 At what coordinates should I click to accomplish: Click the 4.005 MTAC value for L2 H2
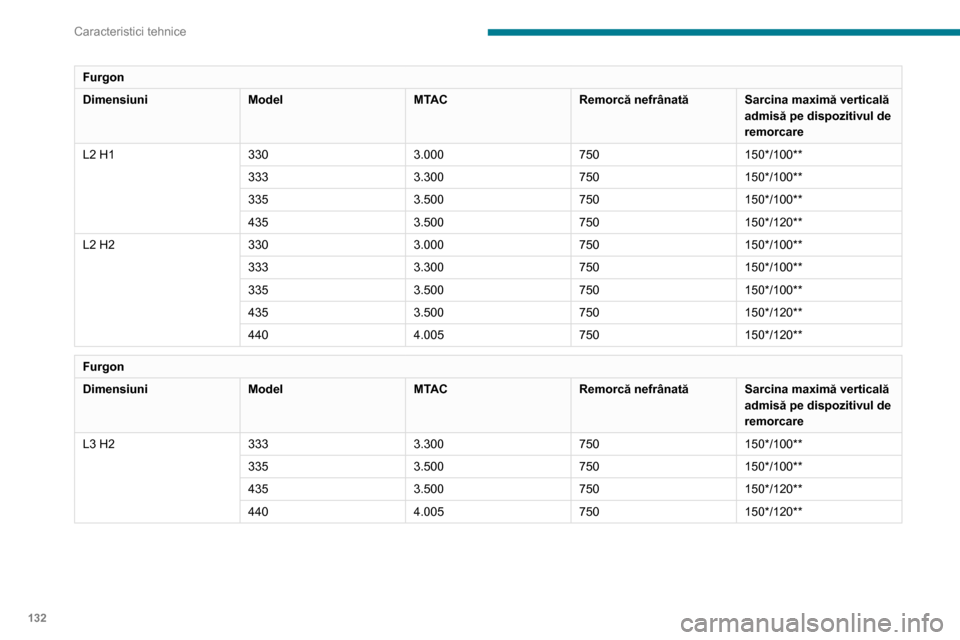[x=429, y=335]
